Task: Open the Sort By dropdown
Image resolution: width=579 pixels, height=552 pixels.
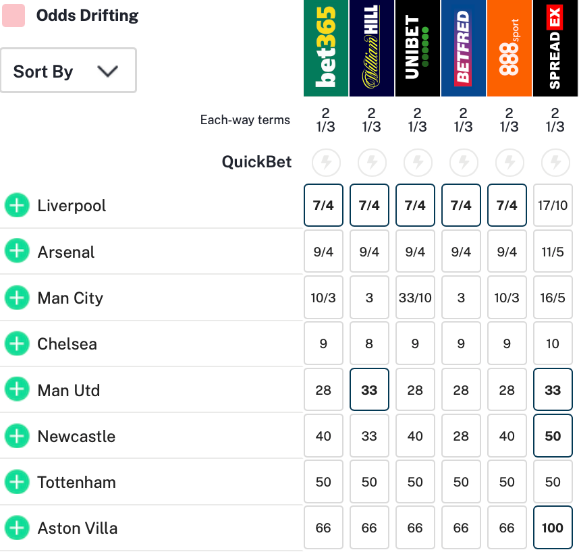Action: [68, 70]
